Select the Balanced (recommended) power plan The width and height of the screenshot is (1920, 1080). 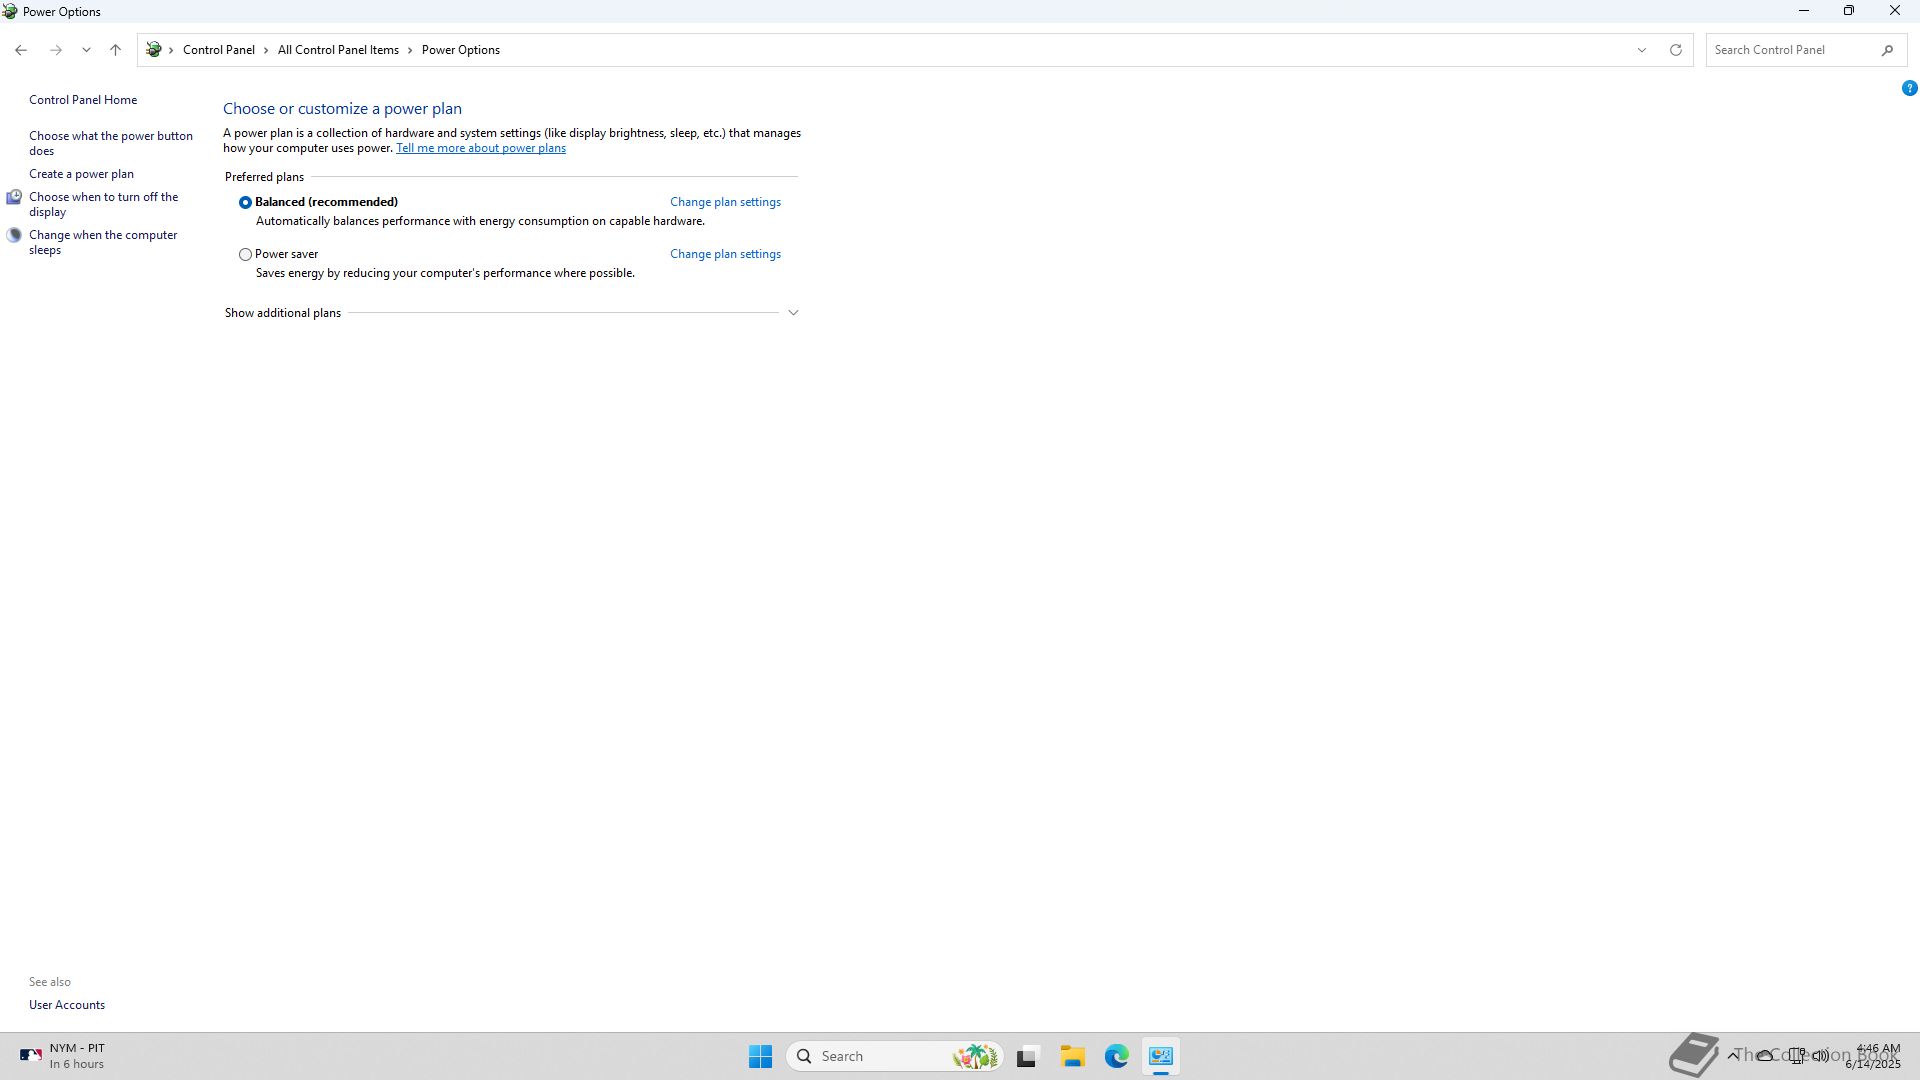point(245,202)
